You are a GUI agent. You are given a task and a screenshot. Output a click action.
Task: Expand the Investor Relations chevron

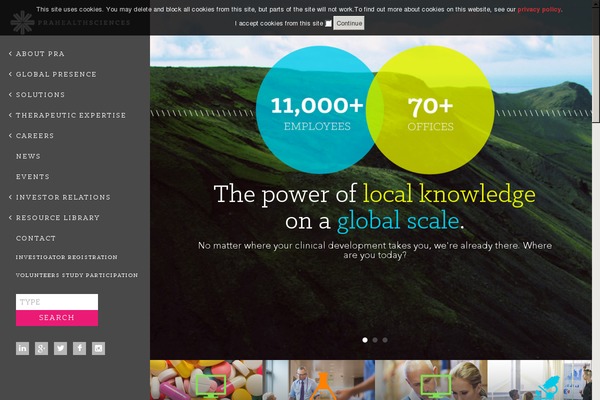[10, 197]
